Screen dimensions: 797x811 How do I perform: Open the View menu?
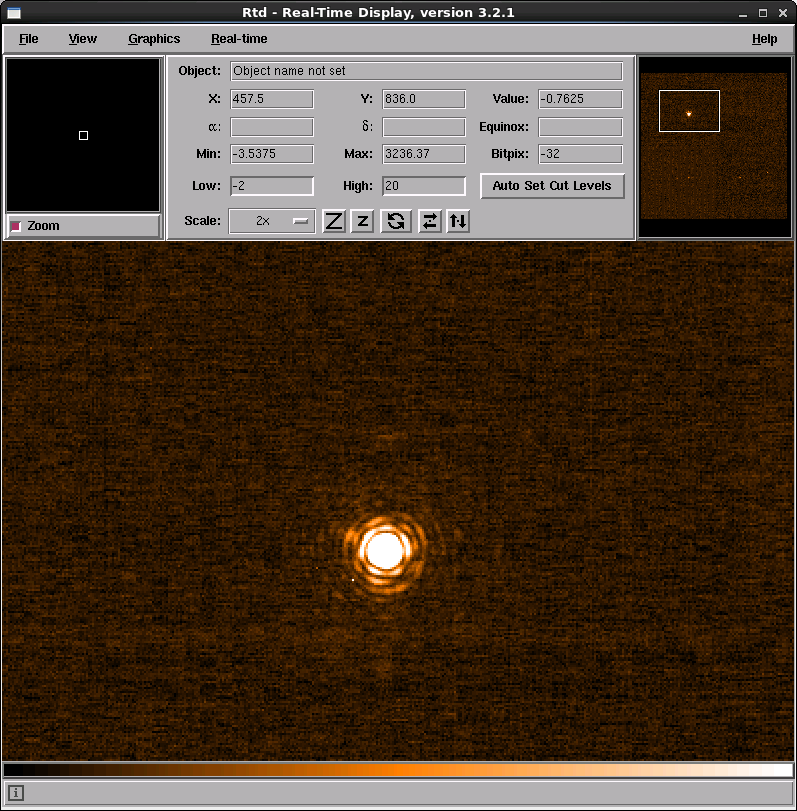(x=83, y=39)
